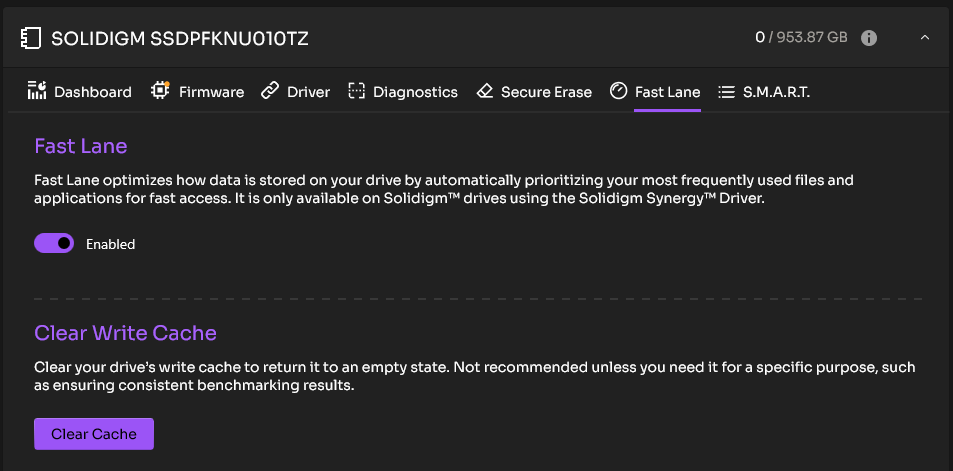Image resolution: width=953 pixels, height=471 pixels.
Task: Disable the Fast Lane toggle switch
Action: (54, 244)
